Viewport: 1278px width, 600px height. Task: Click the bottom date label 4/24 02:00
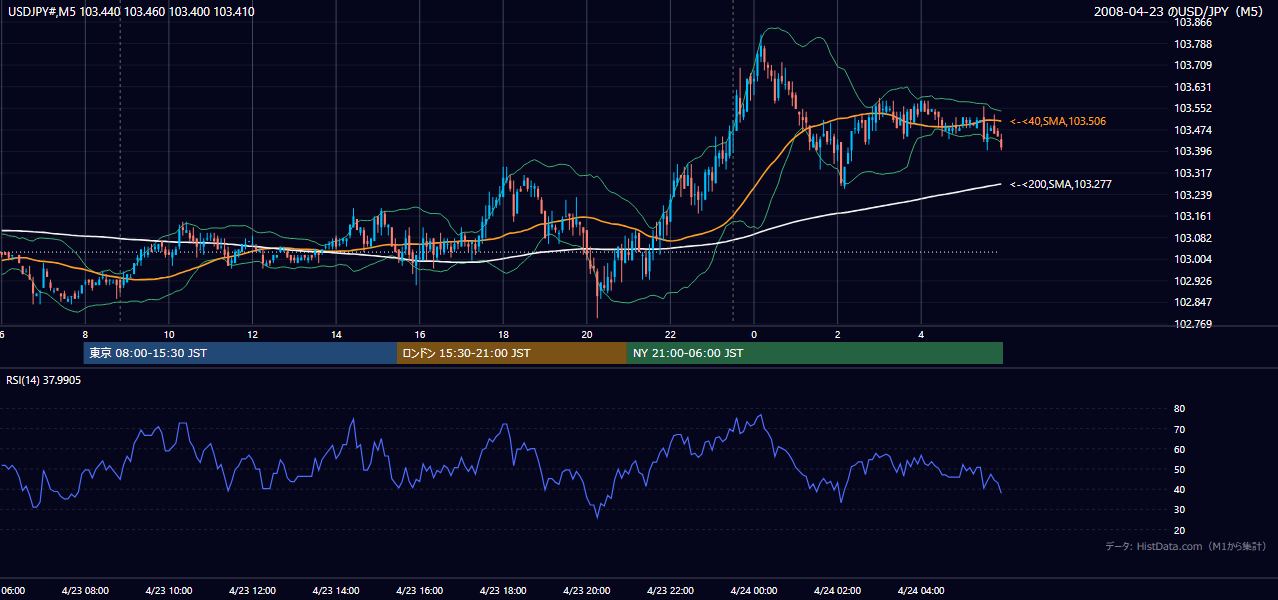point(837,591)
